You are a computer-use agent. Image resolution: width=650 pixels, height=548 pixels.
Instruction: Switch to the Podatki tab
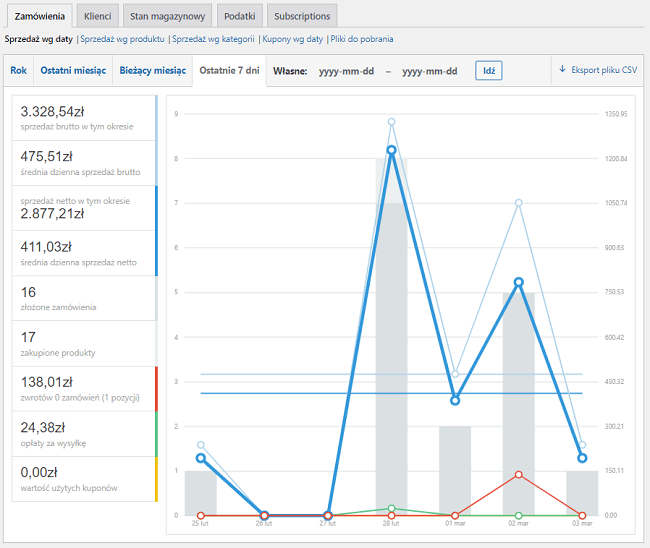pyautogui.click(x=240, y=16)
